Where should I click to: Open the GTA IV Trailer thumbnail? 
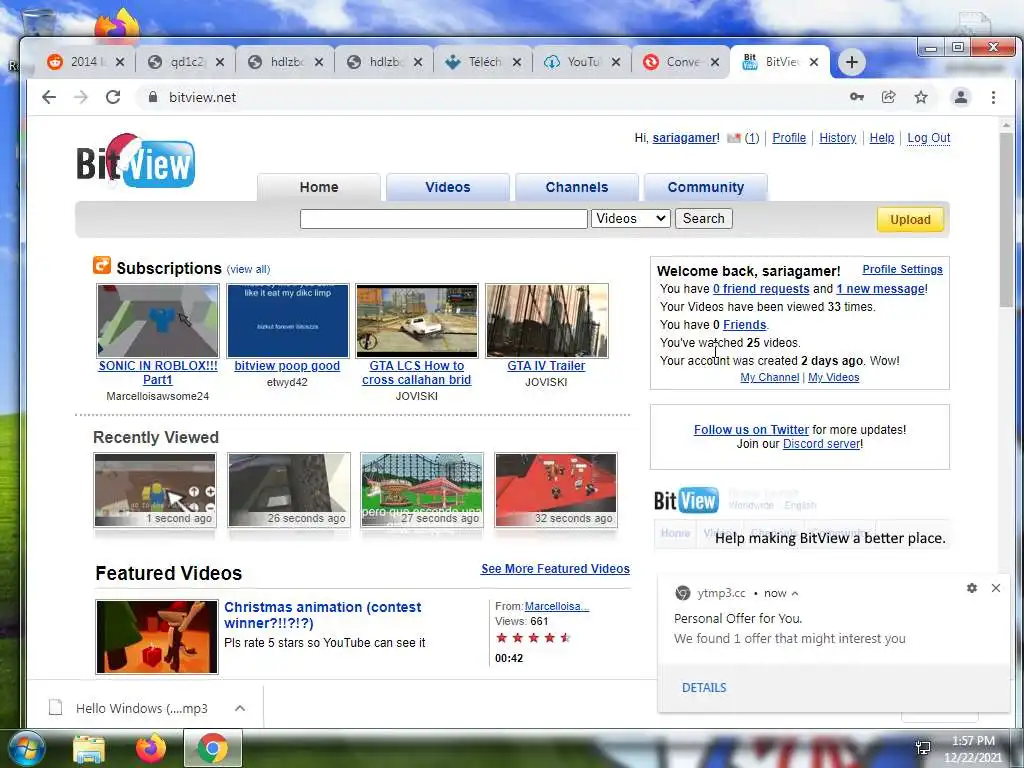[x=547, y=321]
